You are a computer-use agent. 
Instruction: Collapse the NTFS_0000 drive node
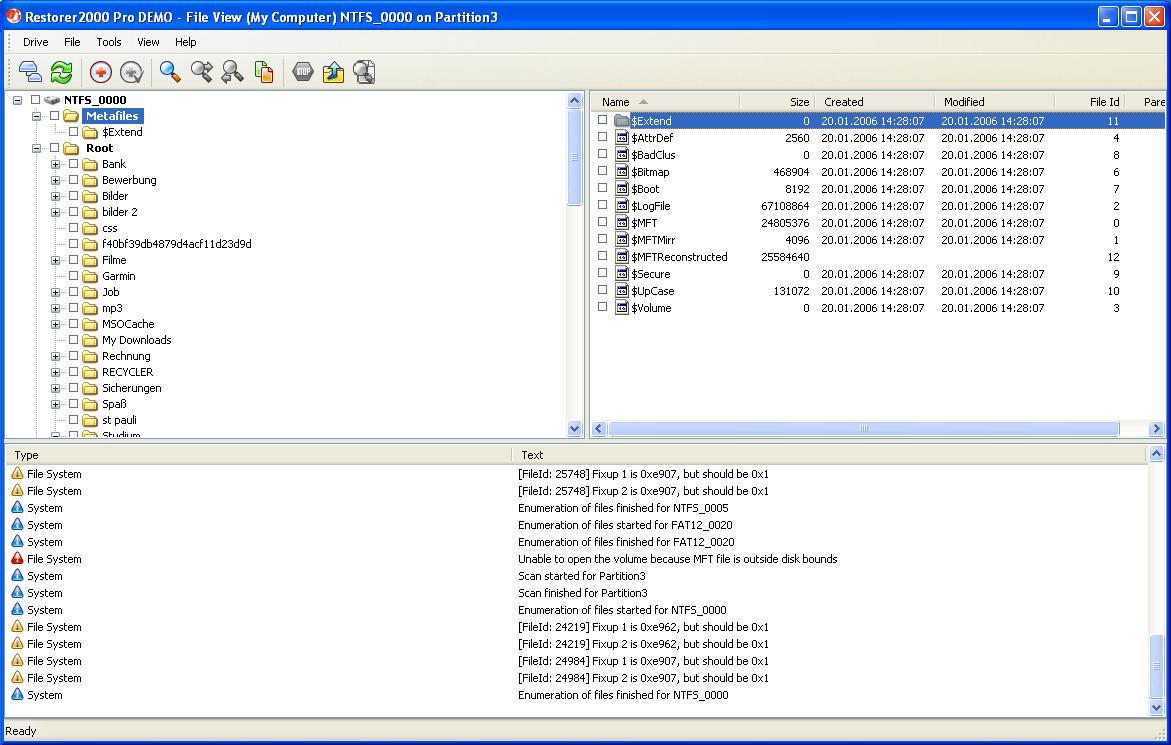pos(17,100)
